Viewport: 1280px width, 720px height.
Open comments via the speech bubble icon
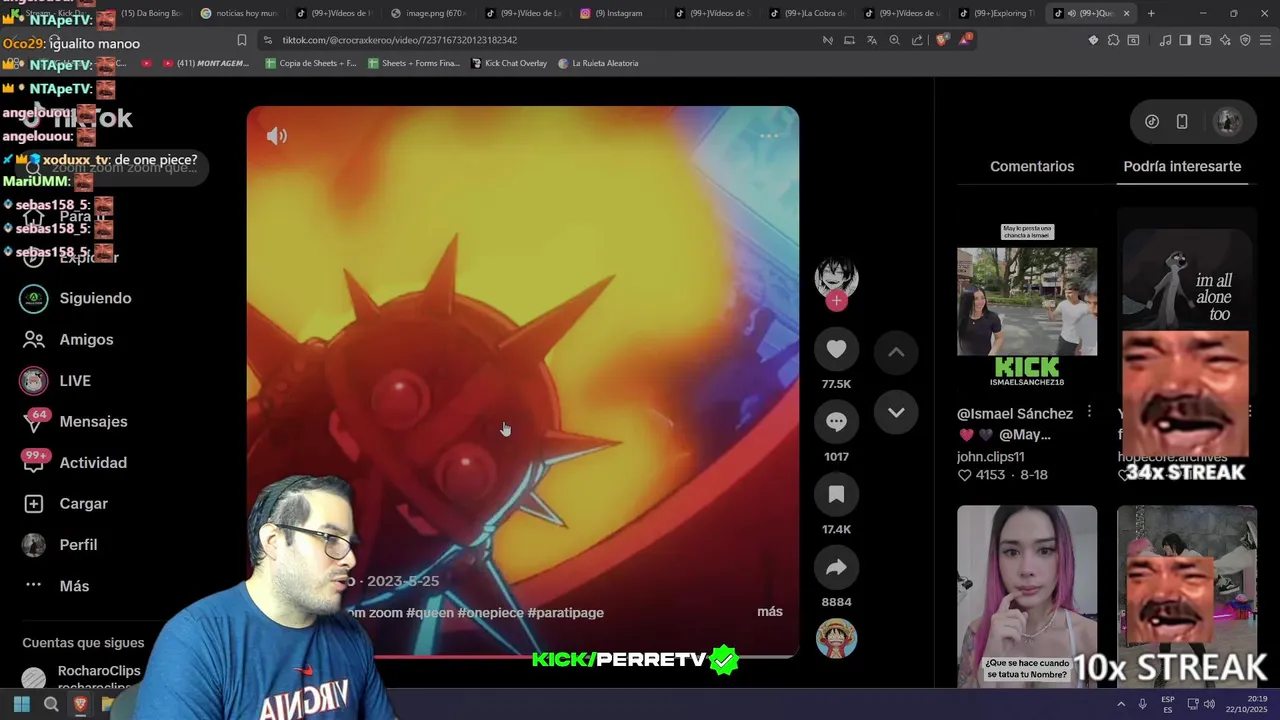click(x=836, y=422)
